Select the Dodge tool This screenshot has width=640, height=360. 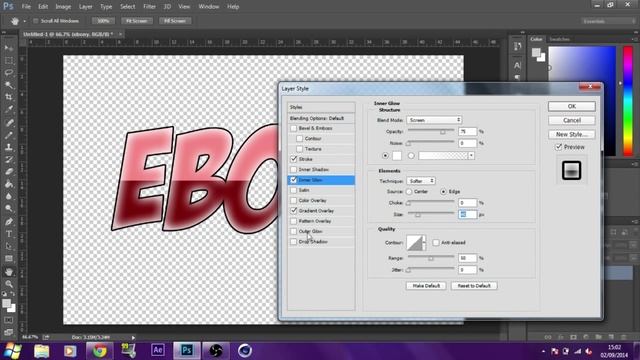(x=9, y=209)
